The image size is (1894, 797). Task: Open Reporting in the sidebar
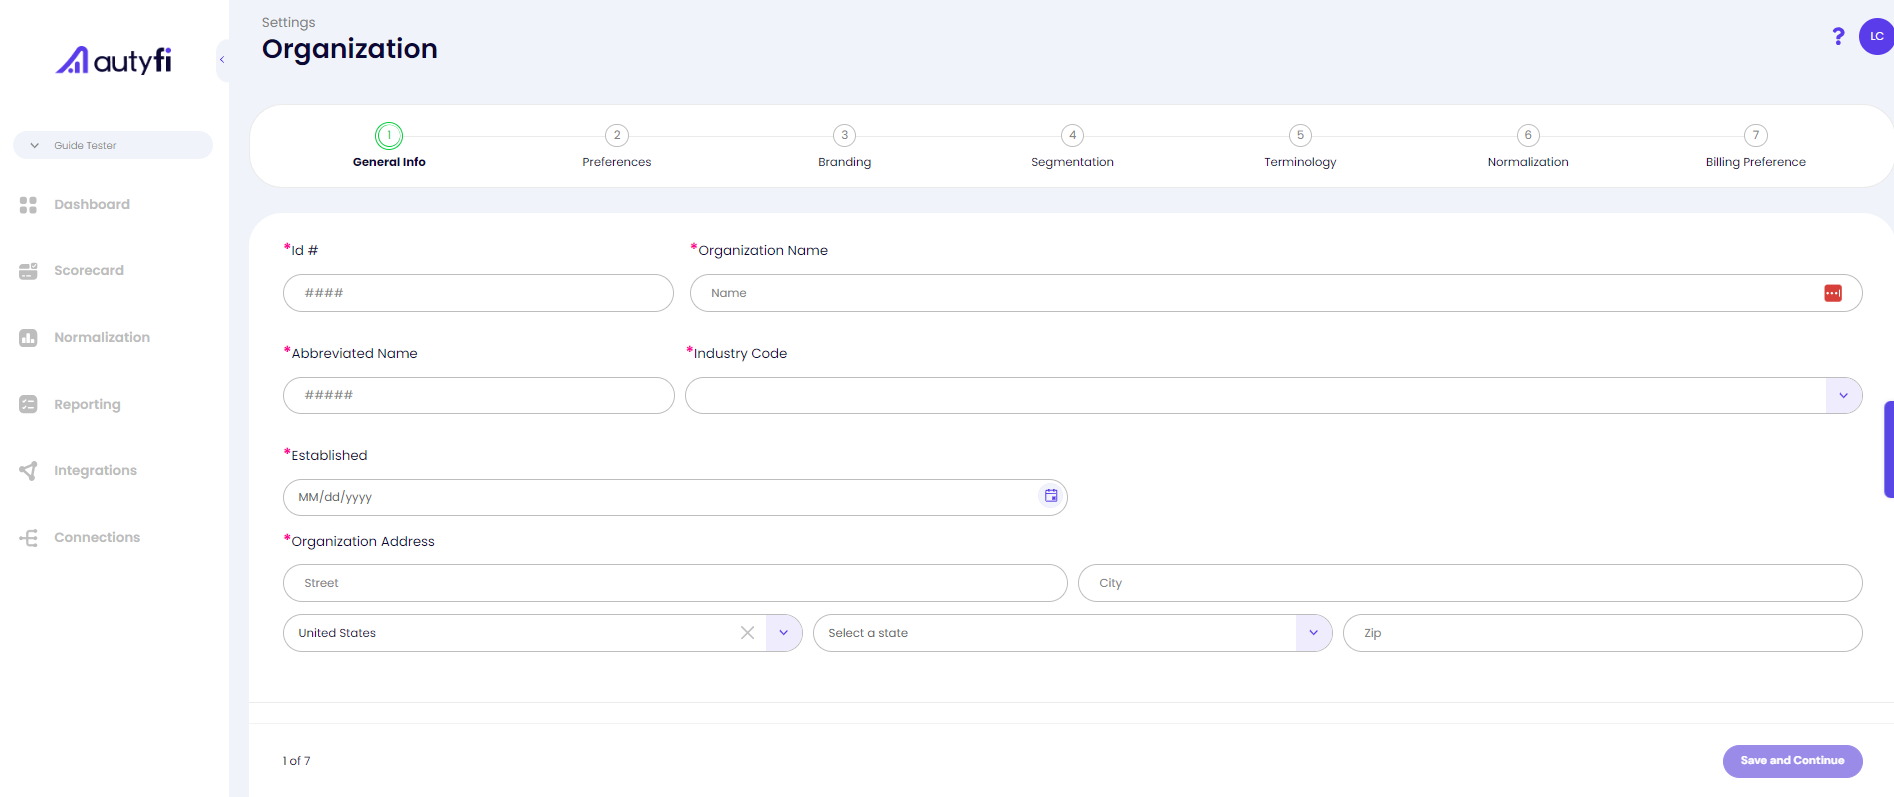pyautogui.click(x=87, y=404)
